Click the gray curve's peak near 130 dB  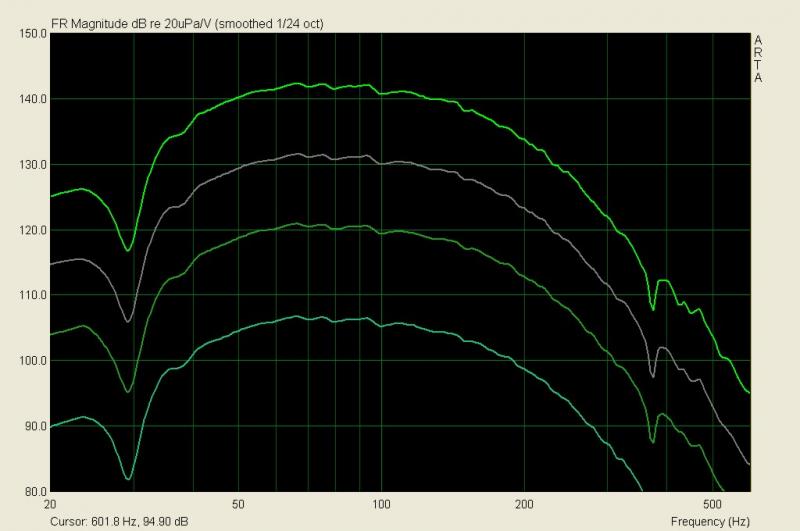click(x=298, y=154)
